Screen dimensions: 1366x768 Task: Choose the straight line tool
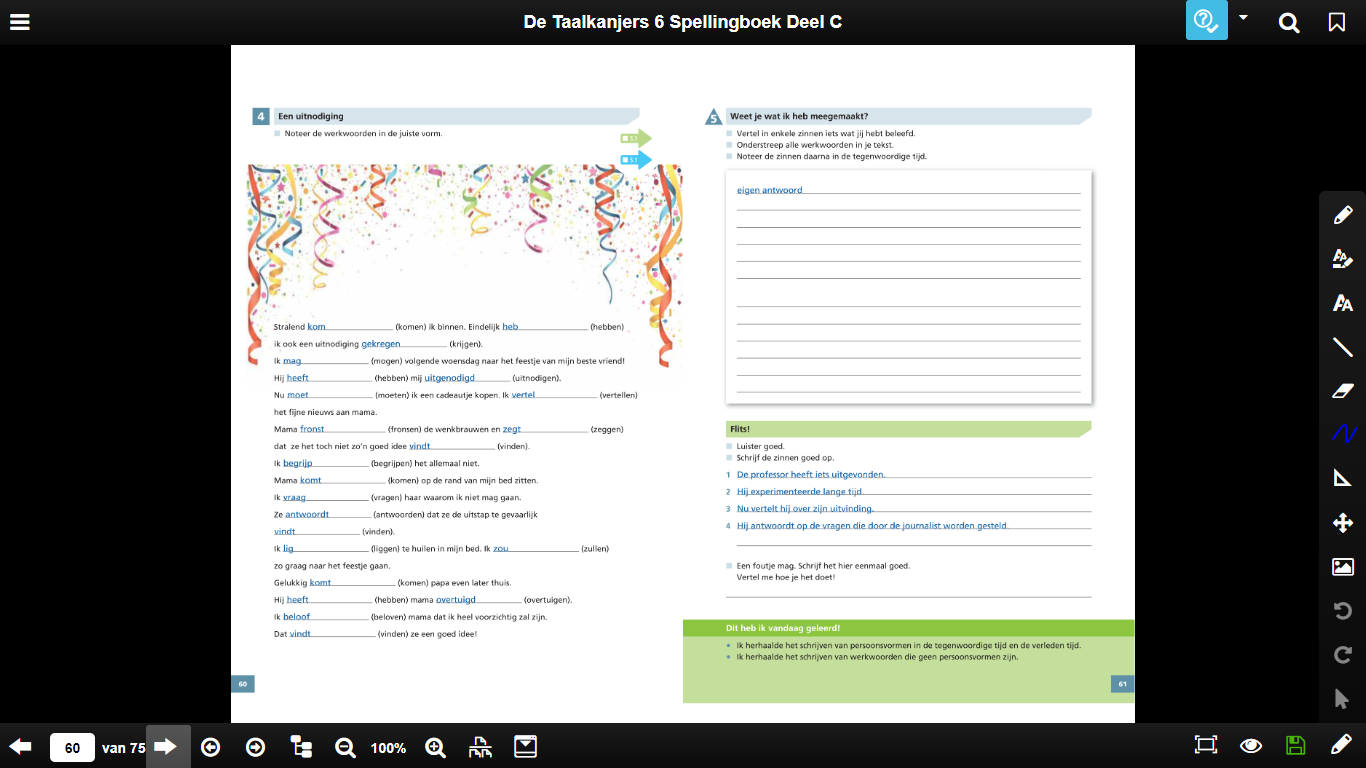tap(1343, 346)
